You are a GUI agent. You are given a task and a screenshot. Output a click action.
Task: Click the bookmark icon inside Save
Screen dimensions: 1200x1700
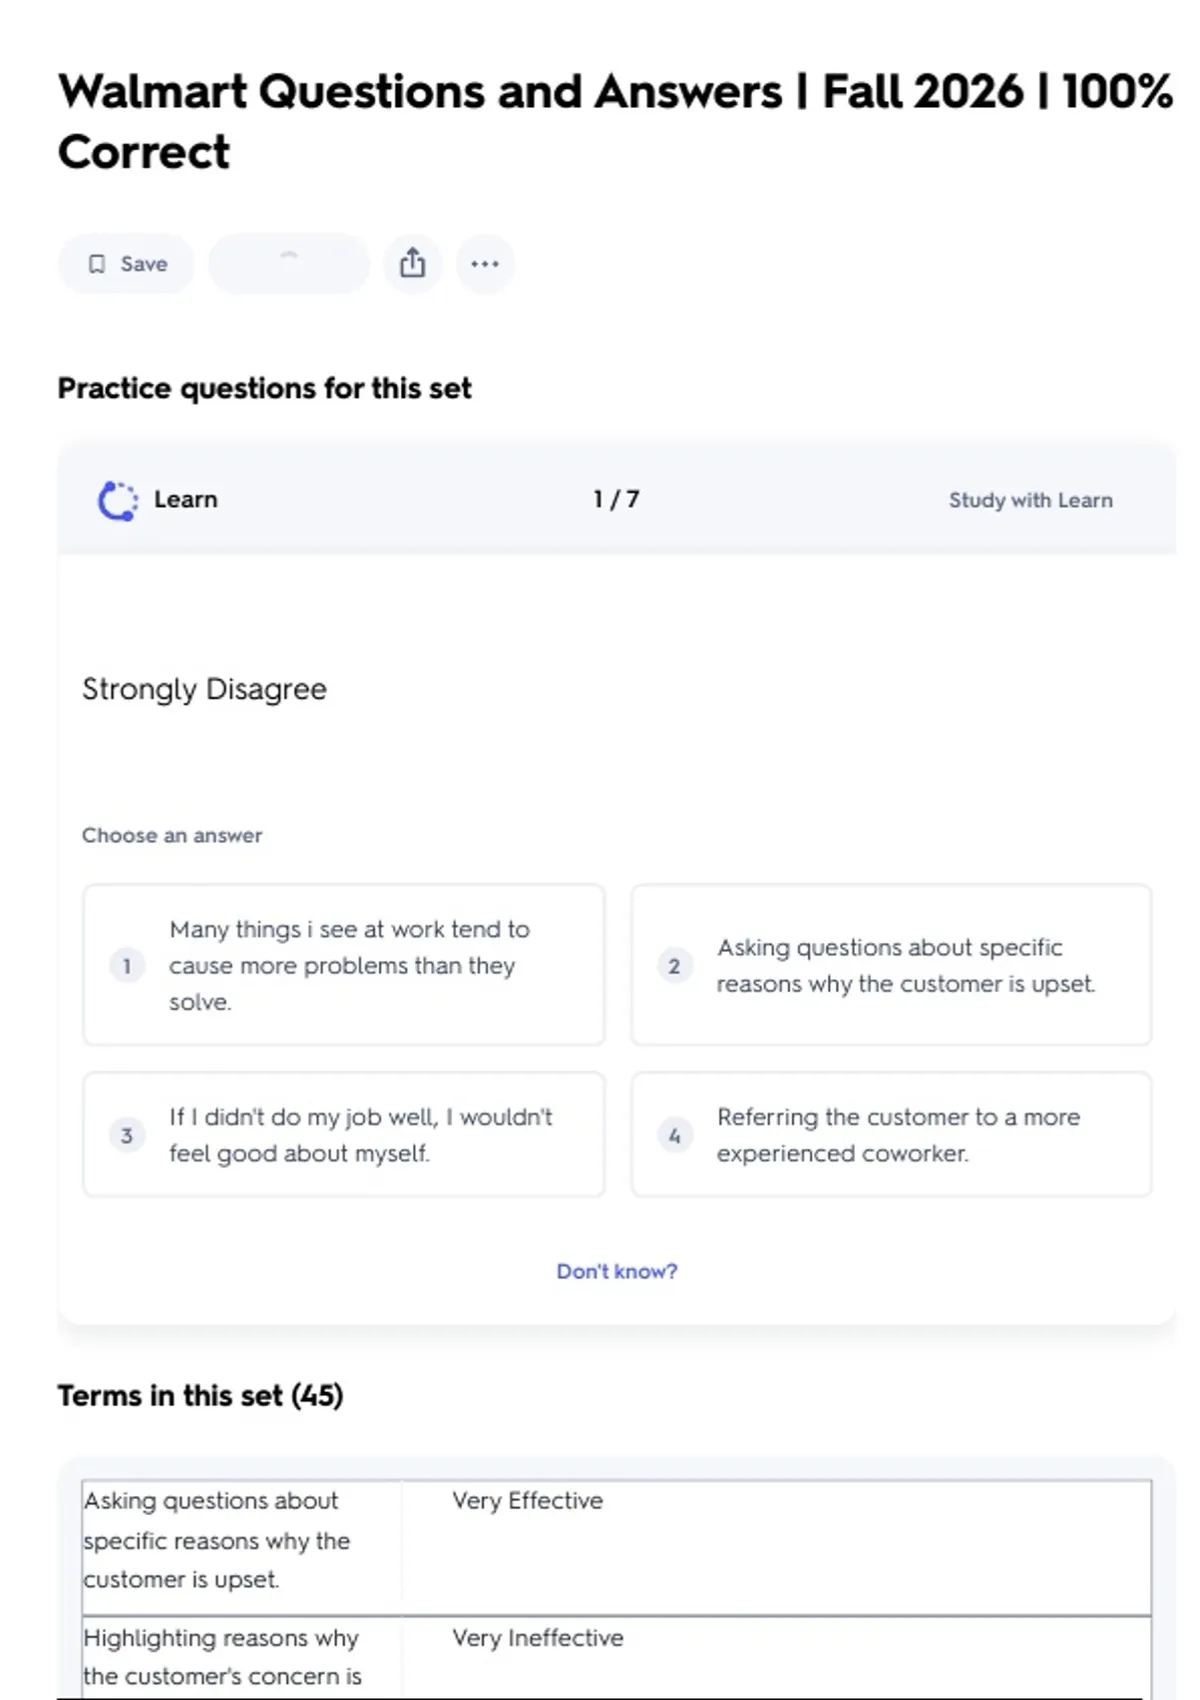pyautogui.click(x=97, y=264)
